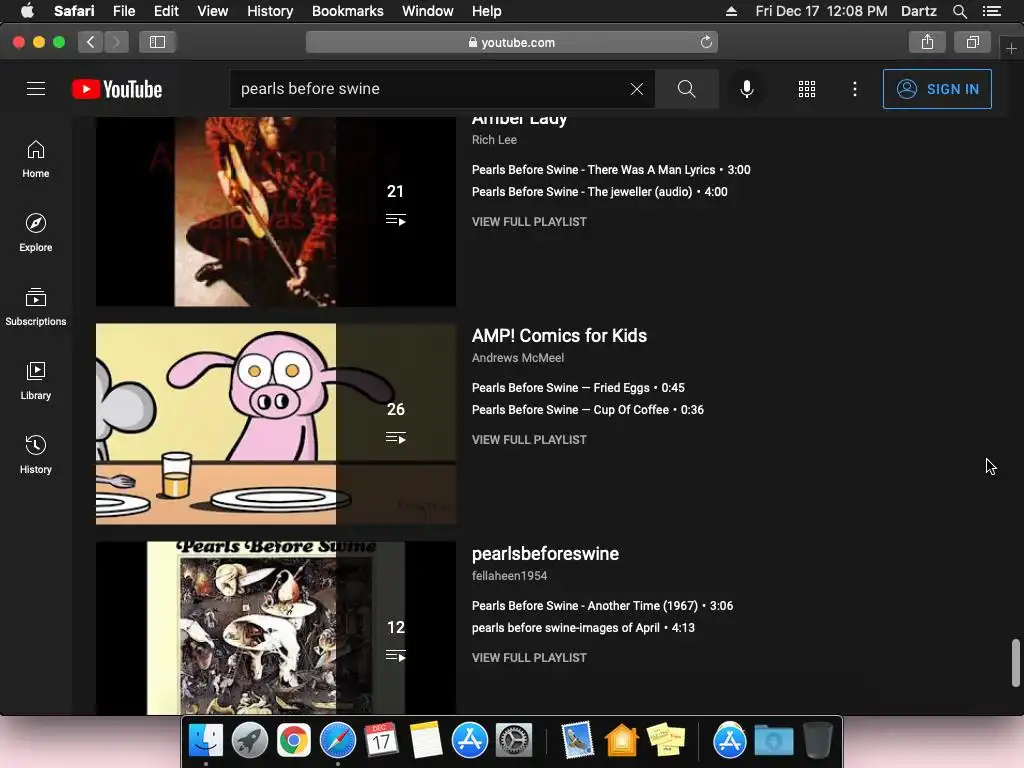This screenshot has width=1024, height=768.
Task: Open a new tab with the plus
Action: pos(1012,48)
